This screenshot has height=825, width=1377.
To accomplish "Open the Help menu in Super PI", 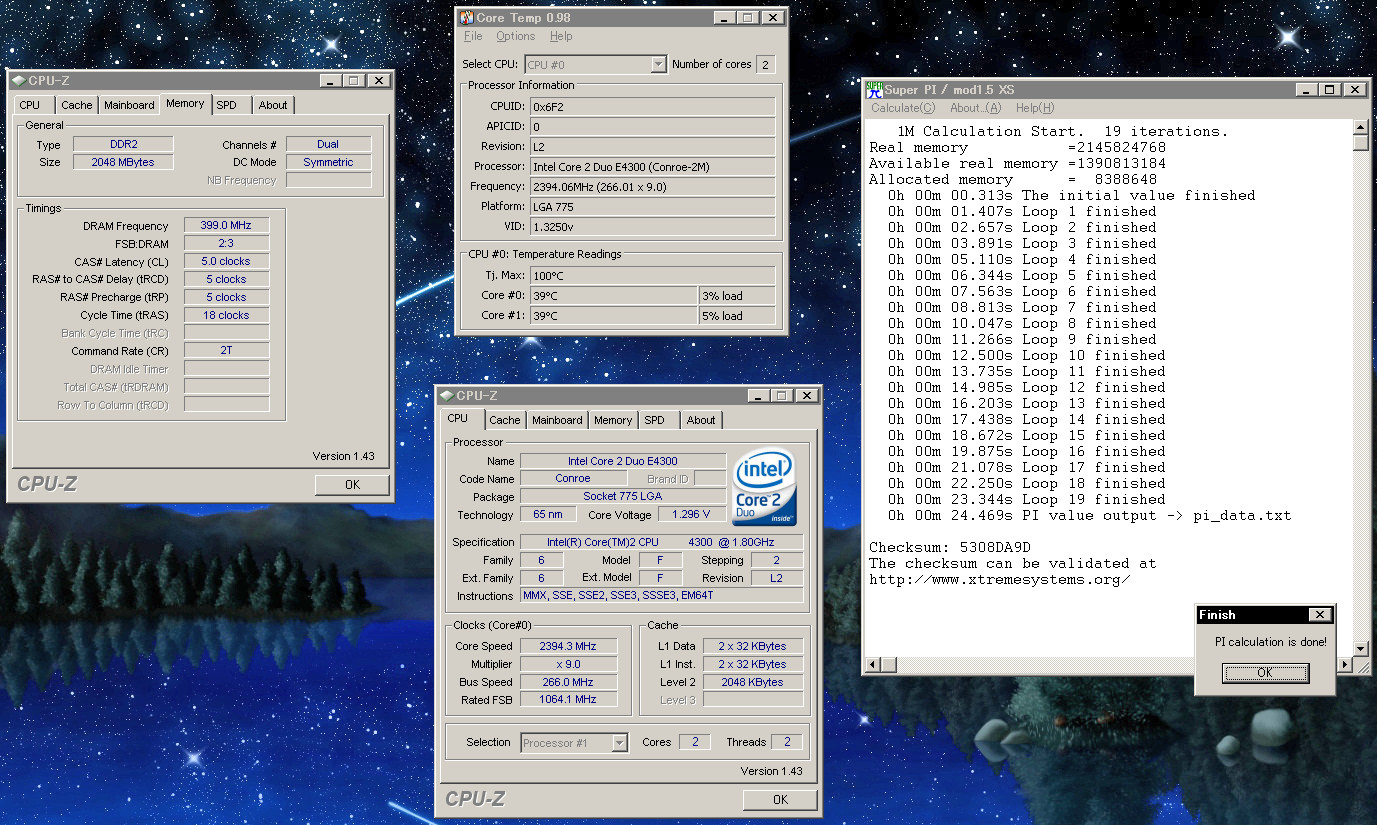I will [1034, 108].
